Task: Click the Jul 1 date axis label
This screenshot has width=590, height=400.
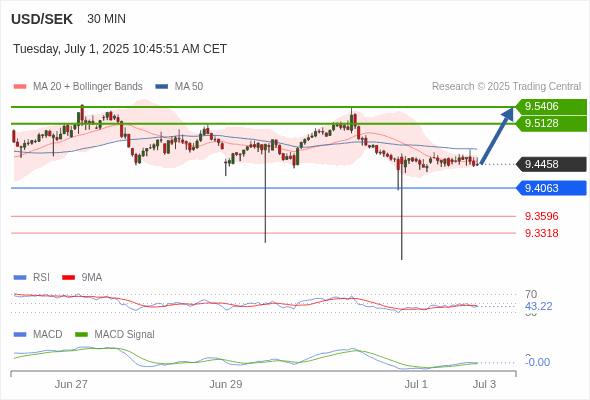Action: click(416, 384)
